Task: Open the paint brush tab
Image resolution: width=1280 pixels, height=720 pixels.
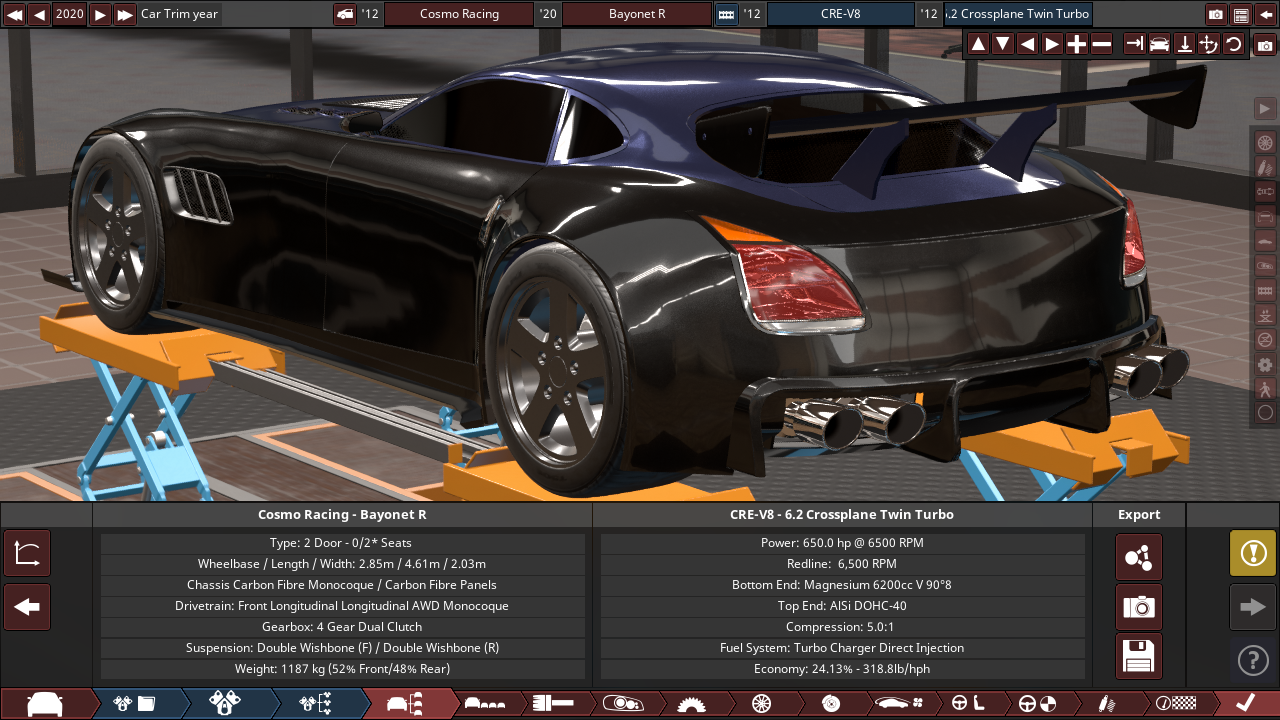Action: (x=552, y=704)
